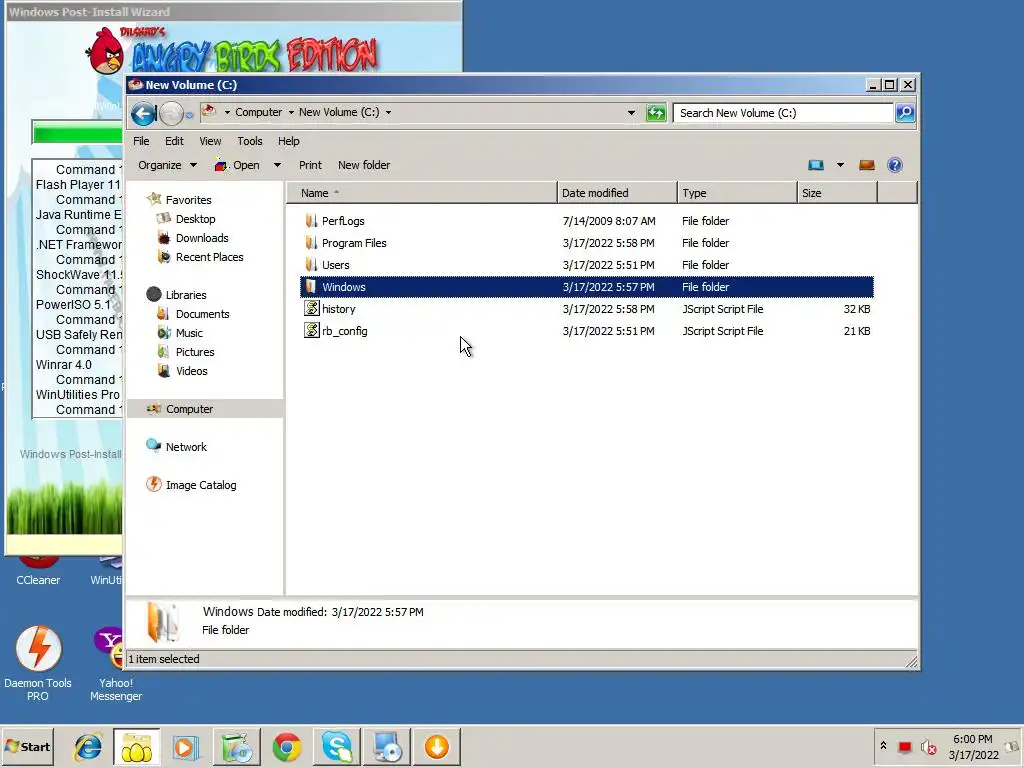Open the address bar history dropdown

(631, 113)
